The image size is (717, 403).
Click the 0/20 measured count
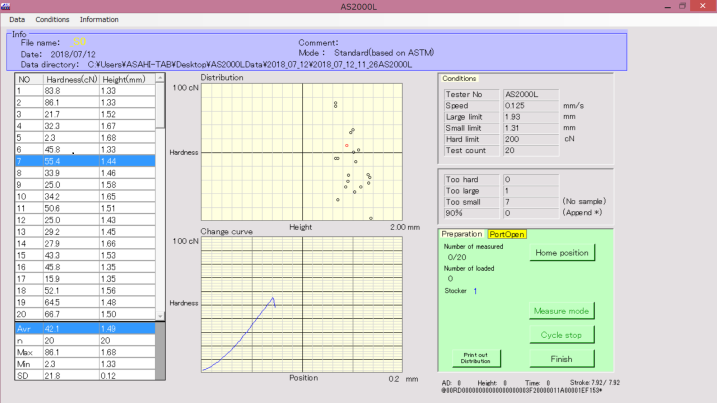coord(457,258)
